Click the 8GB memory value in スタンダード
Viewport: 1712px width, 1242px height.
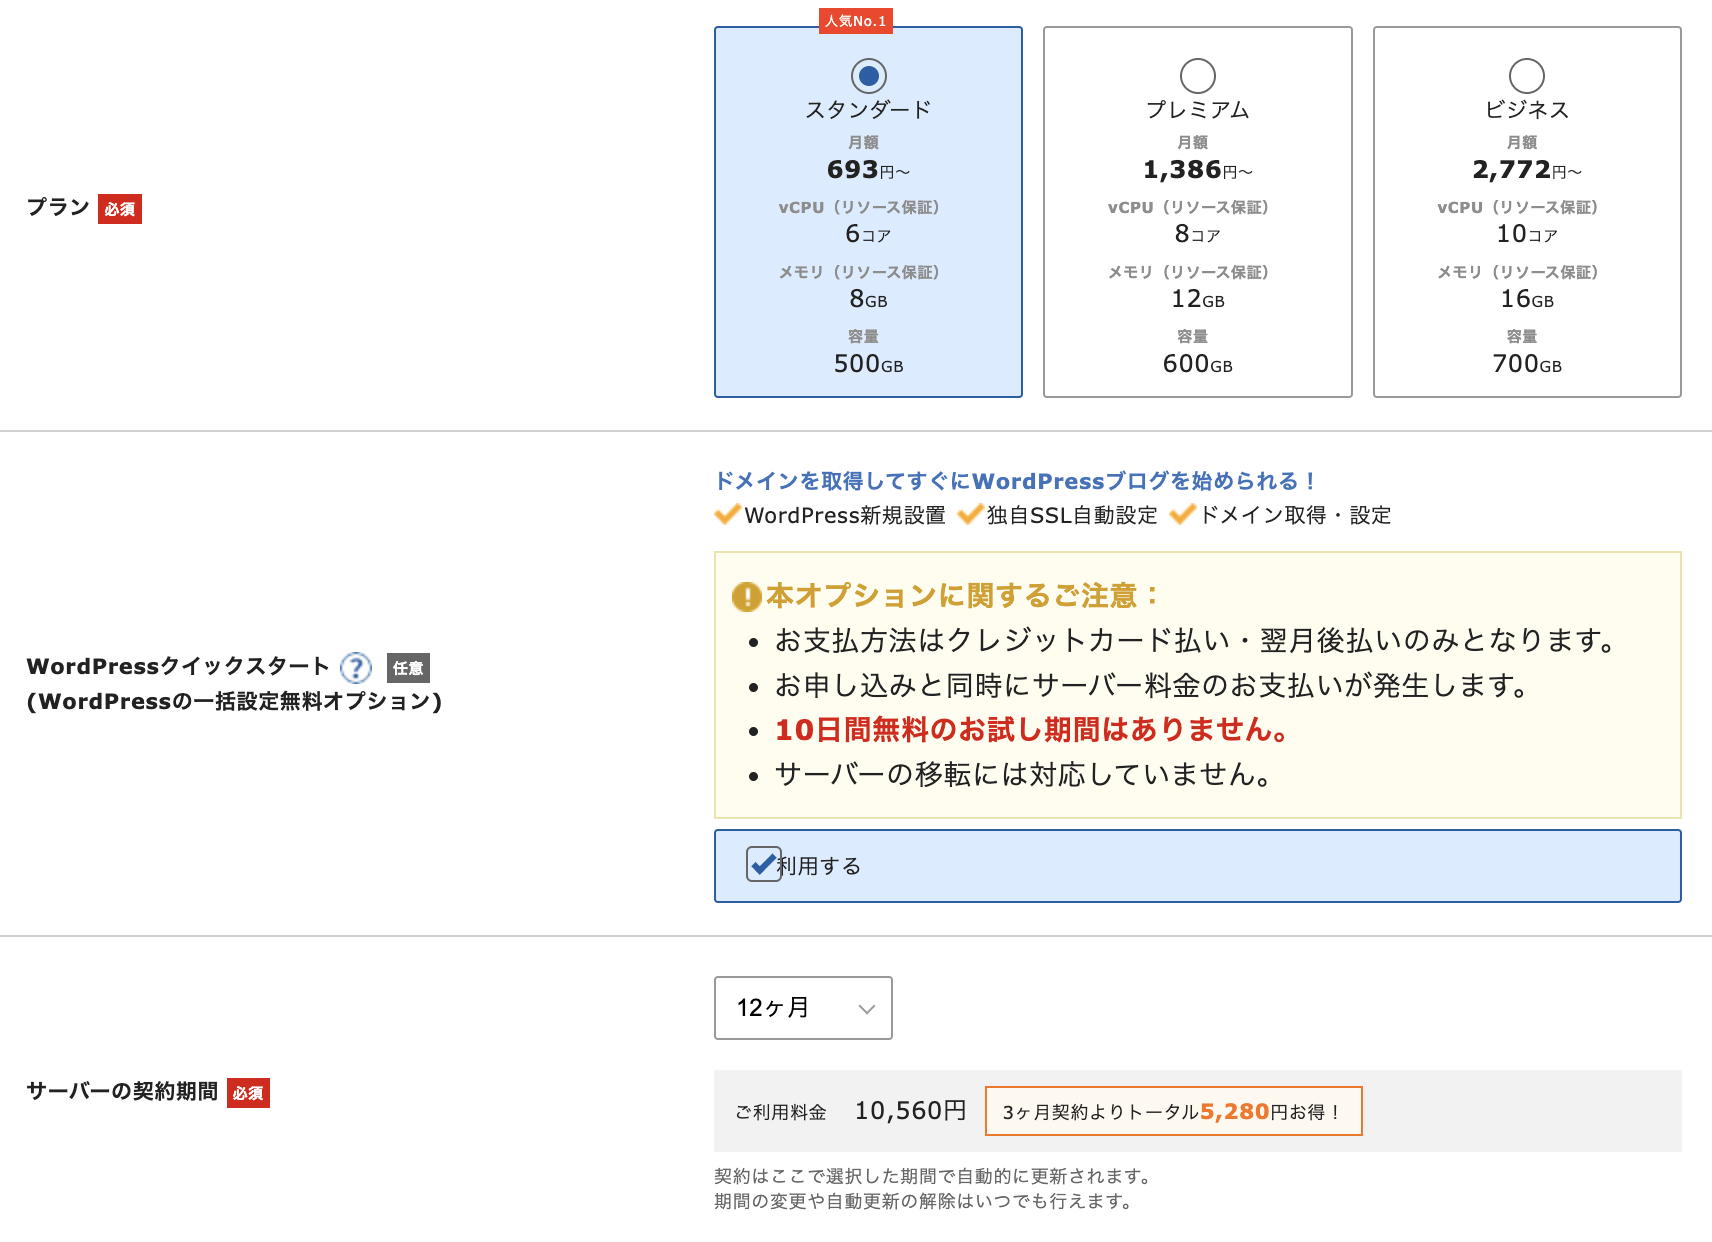click(868, 299)
